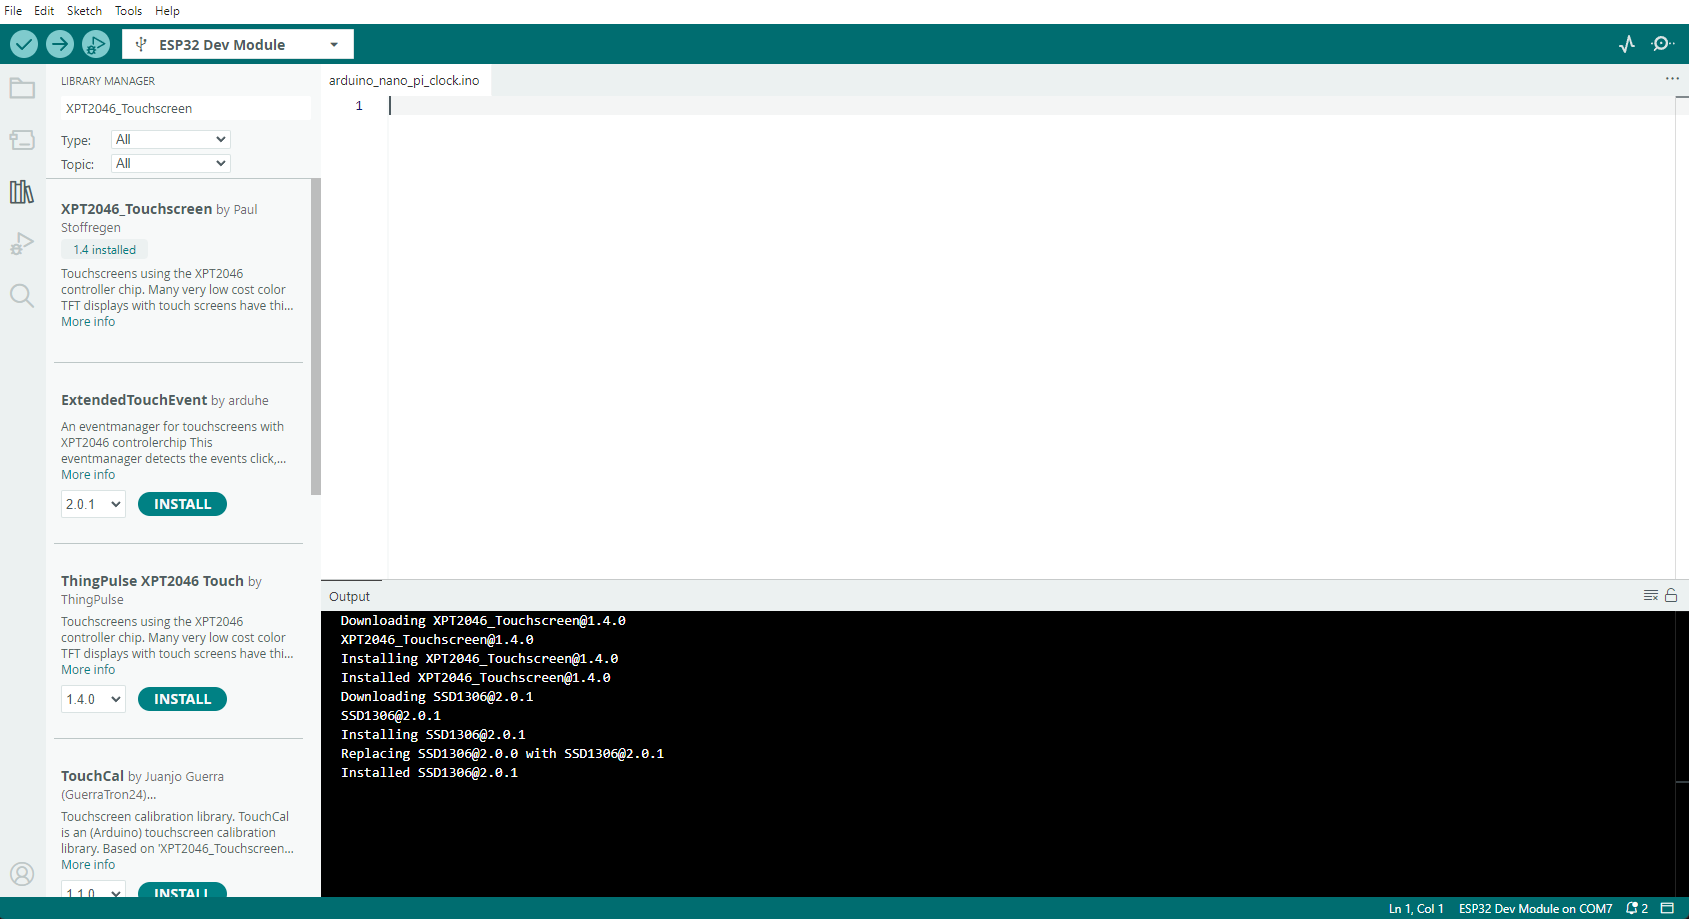The image size is (1689, 919).
Task: Install the ThingPulse XPT2046 Touch library
Action: [182, 699]
